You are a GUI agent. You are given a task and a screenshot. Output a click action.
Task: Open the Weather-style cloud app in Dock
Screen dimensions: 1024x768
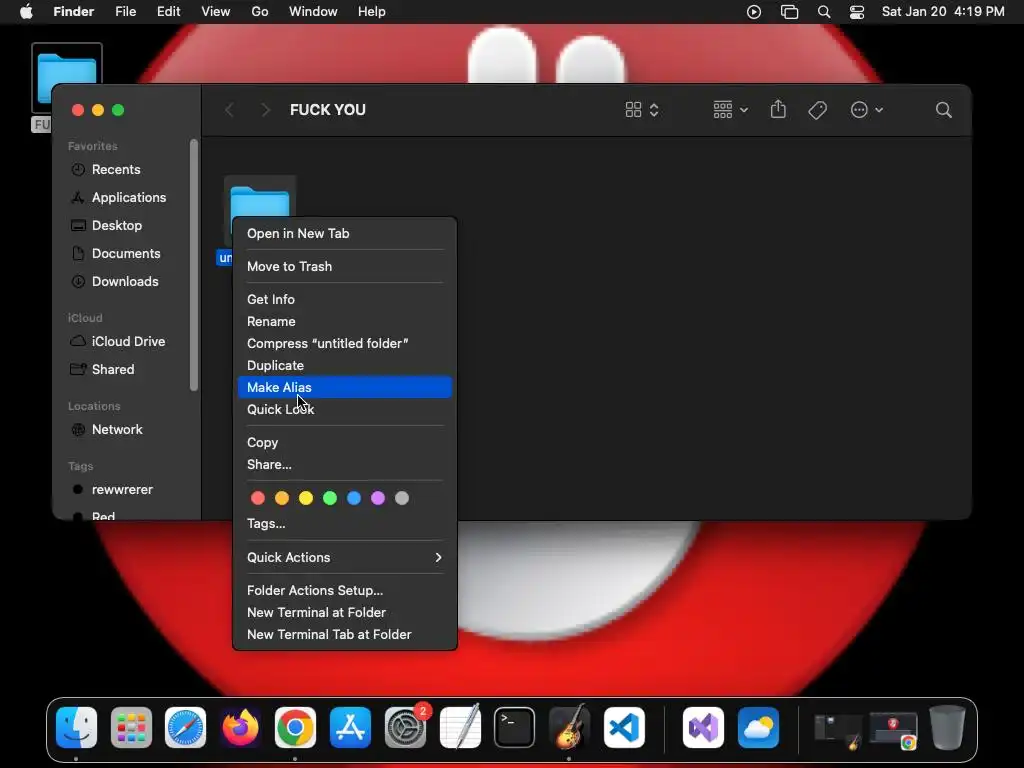point(758,728)
